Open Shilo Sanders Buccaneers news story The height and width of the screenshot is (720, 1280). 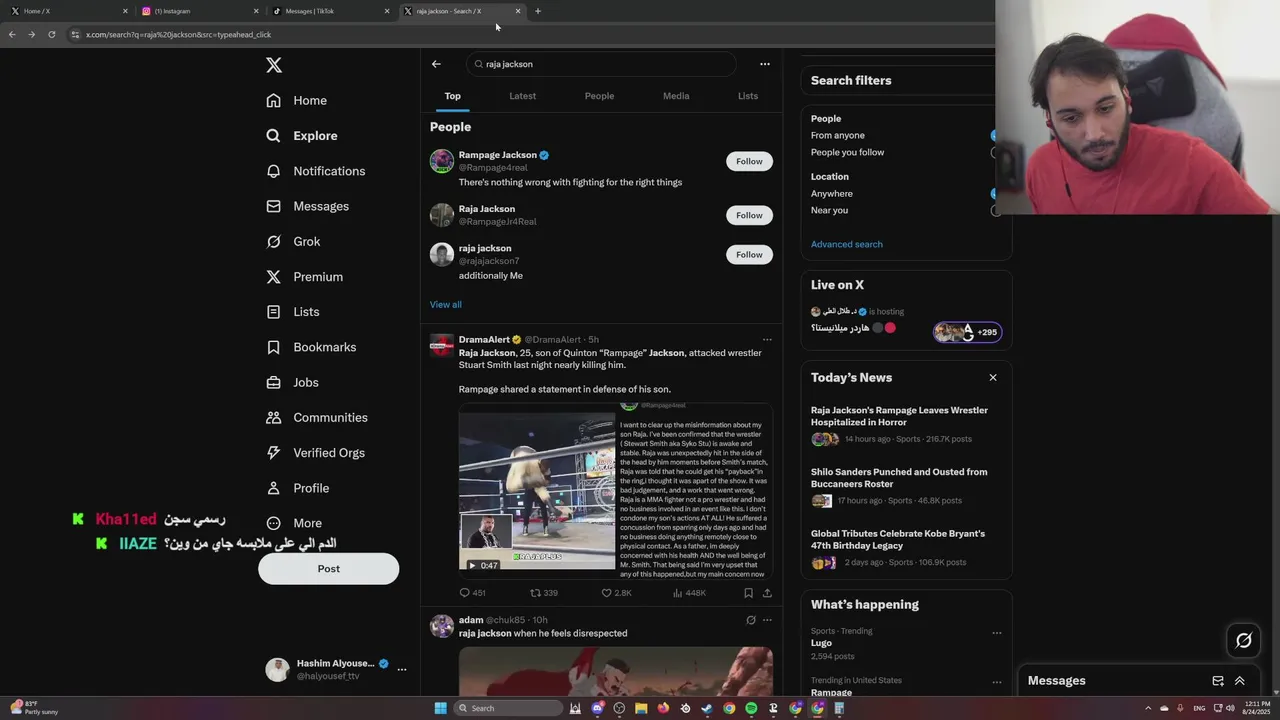coord(906,485)
